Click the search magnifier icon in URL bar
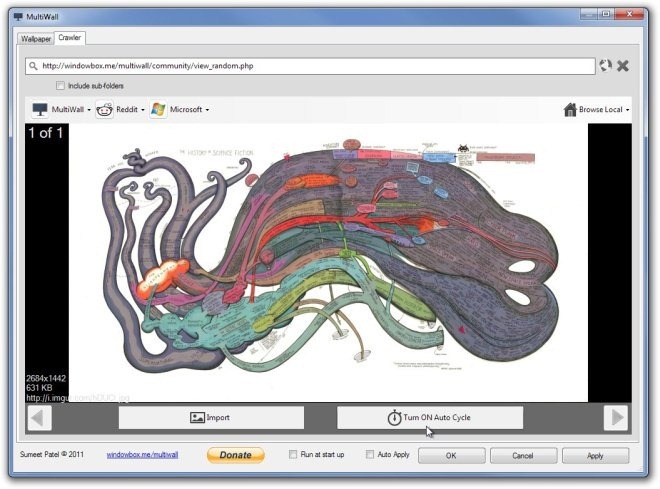 pos(33,66)
